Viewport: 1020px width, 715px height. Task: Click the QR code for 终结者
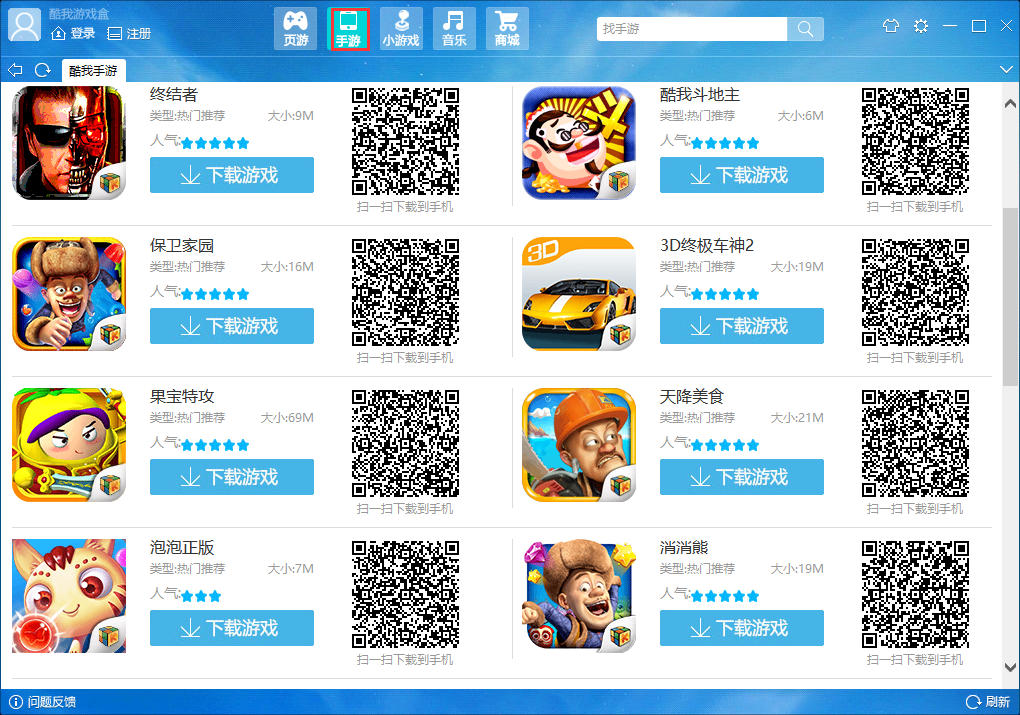coord(405,142)
